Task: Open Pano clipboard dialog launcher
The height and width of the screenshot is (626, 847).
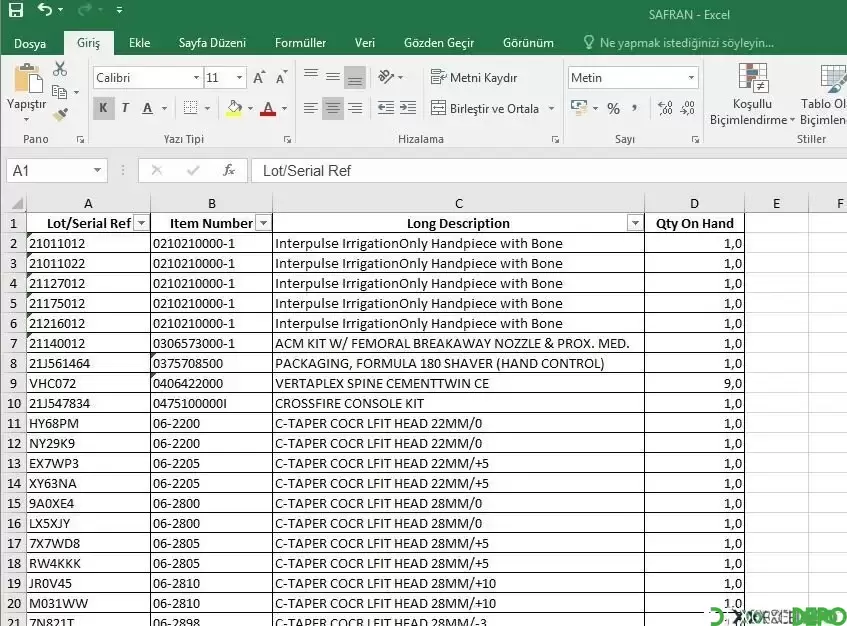Action: 80,139
